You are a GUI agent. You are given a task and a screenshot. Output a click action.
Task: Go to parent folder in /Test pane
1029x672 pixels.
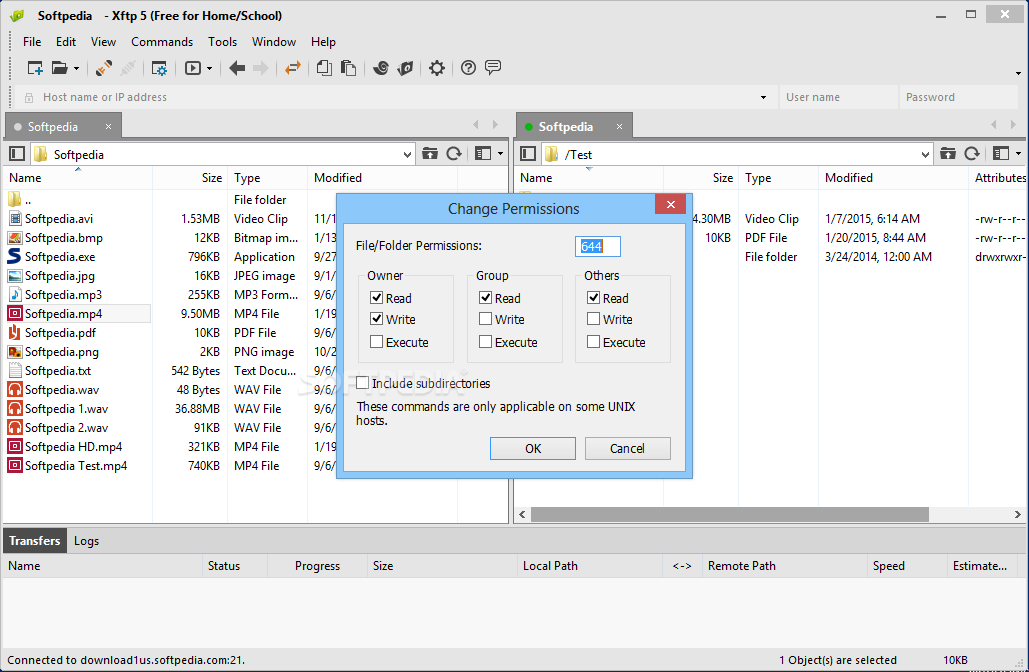point(948,154)
